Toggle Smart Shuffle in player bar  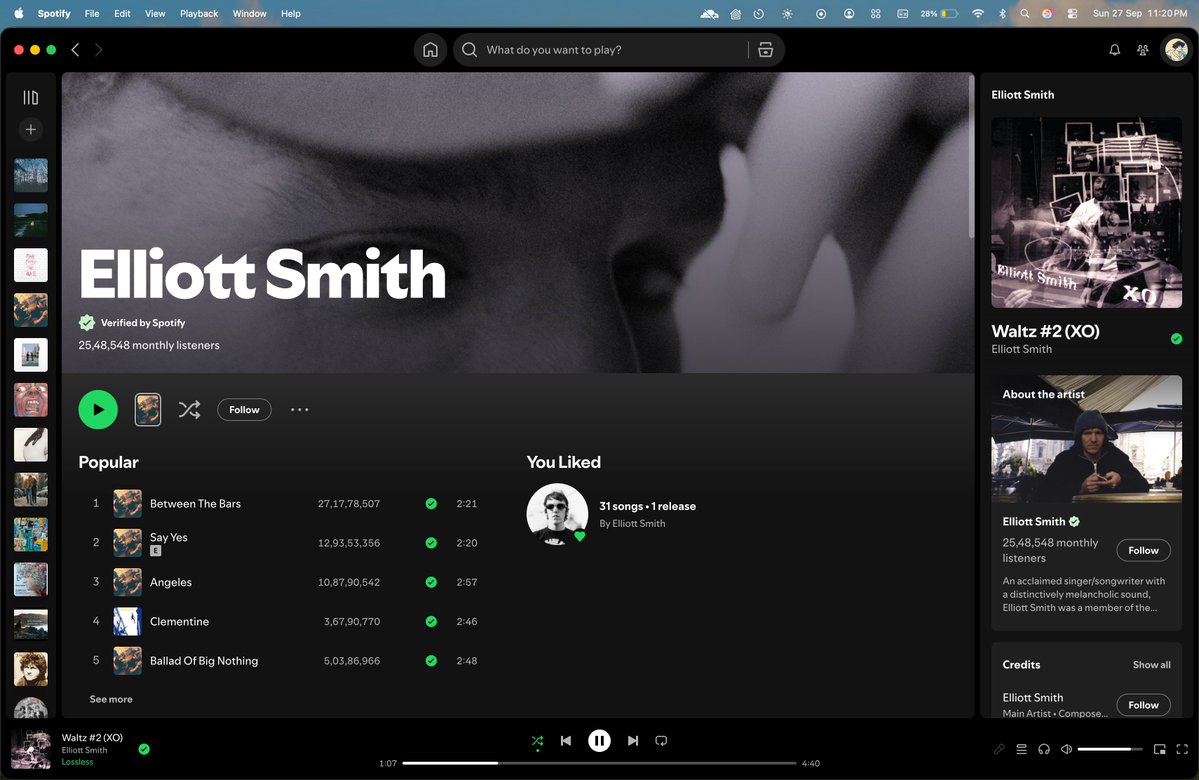(538, 741)
